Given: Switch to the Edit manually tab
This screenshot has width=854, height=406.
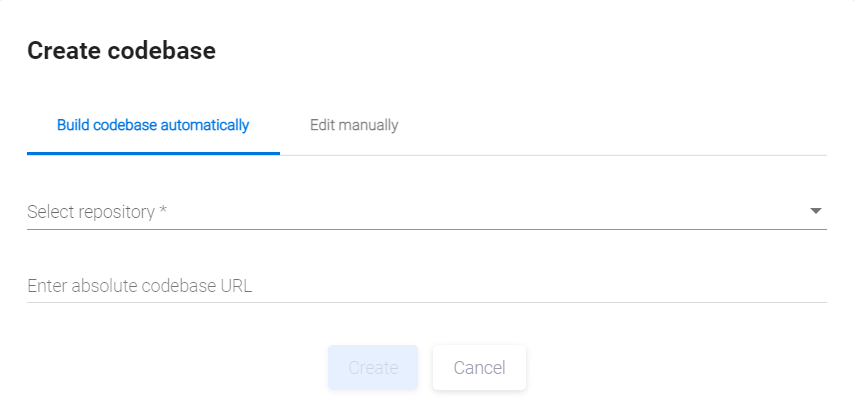Looking at the screenshot, I should [354, 126].
